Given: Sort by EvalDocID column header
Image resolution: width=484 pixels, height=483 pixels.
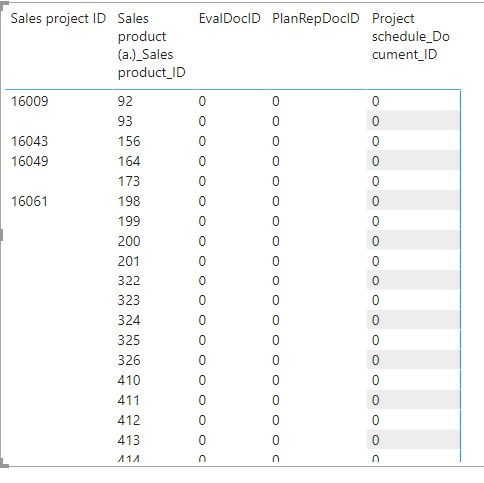Looking at the screenshot, I should [229, 18].
